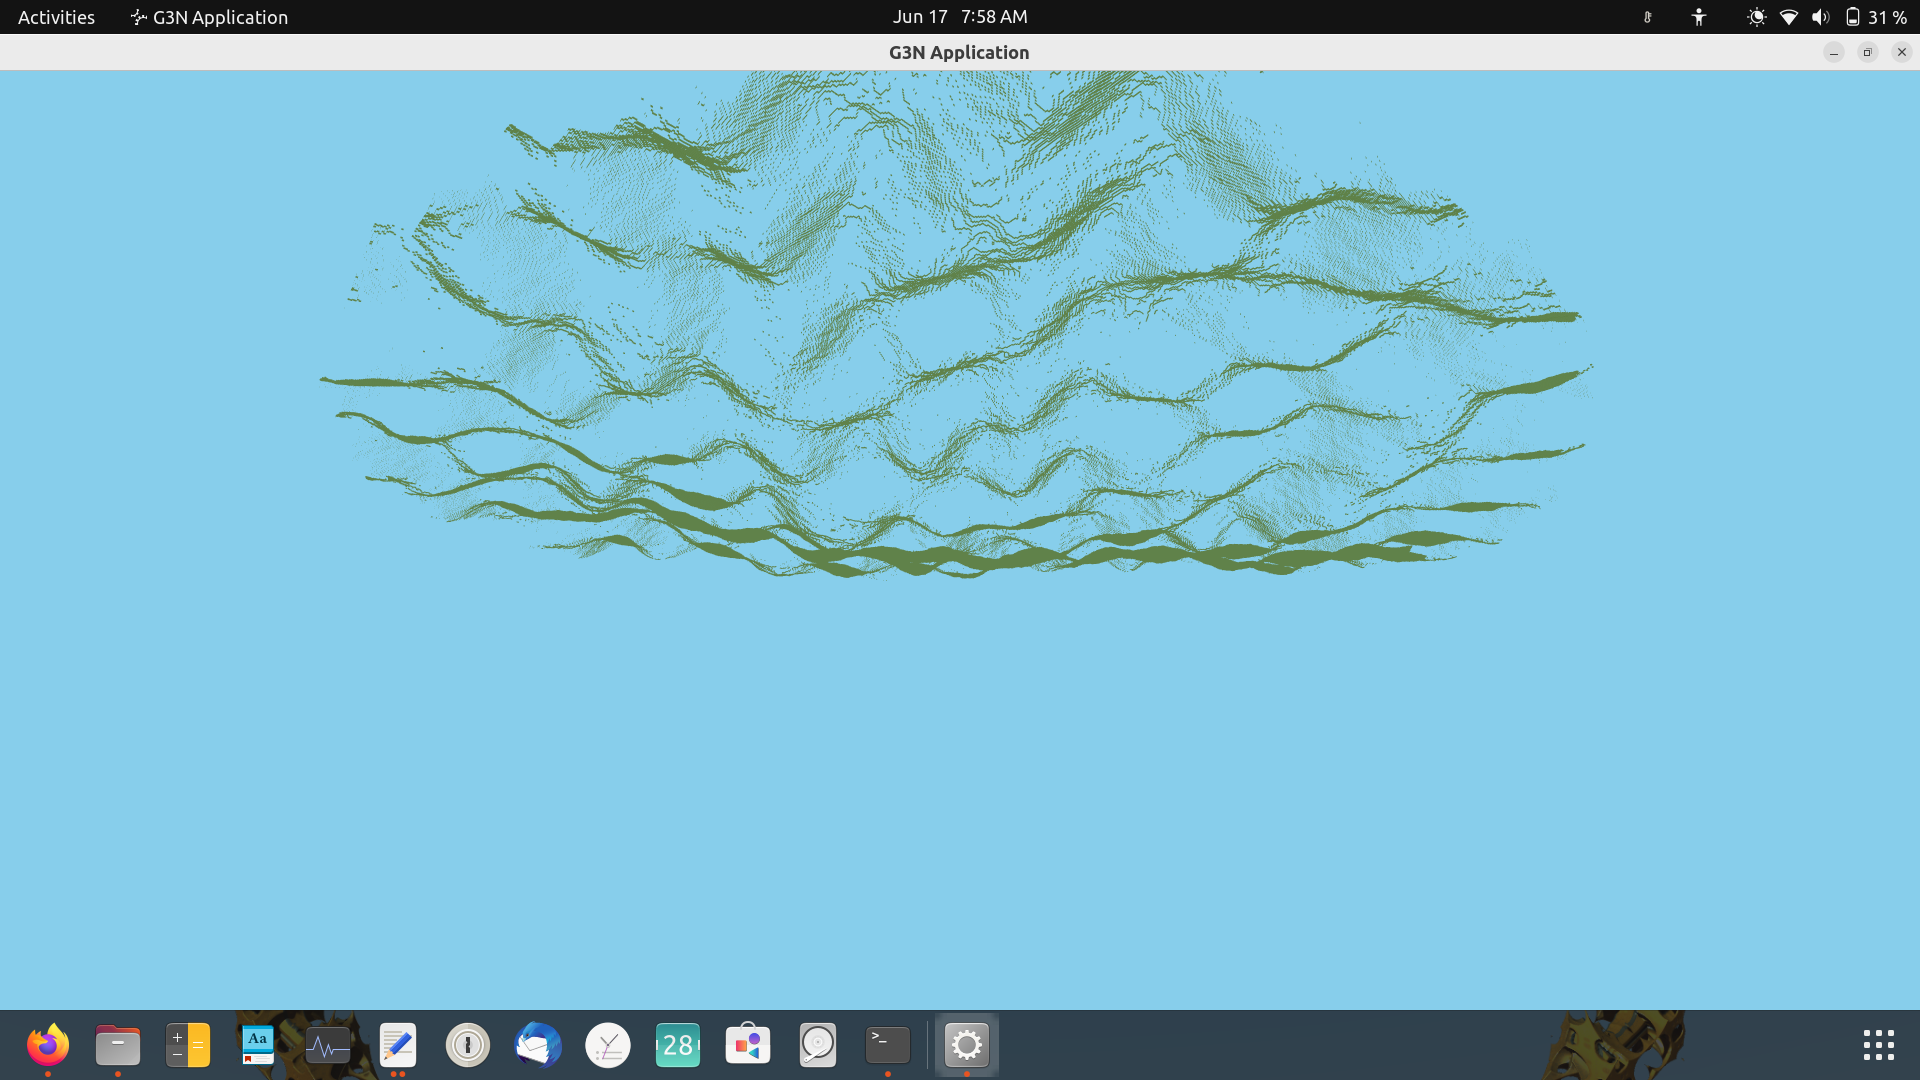Image resolution: width=1920 pixels, height=1080 pixels.
Task: Open system menu via volume icon
Action: (1820, 17)
